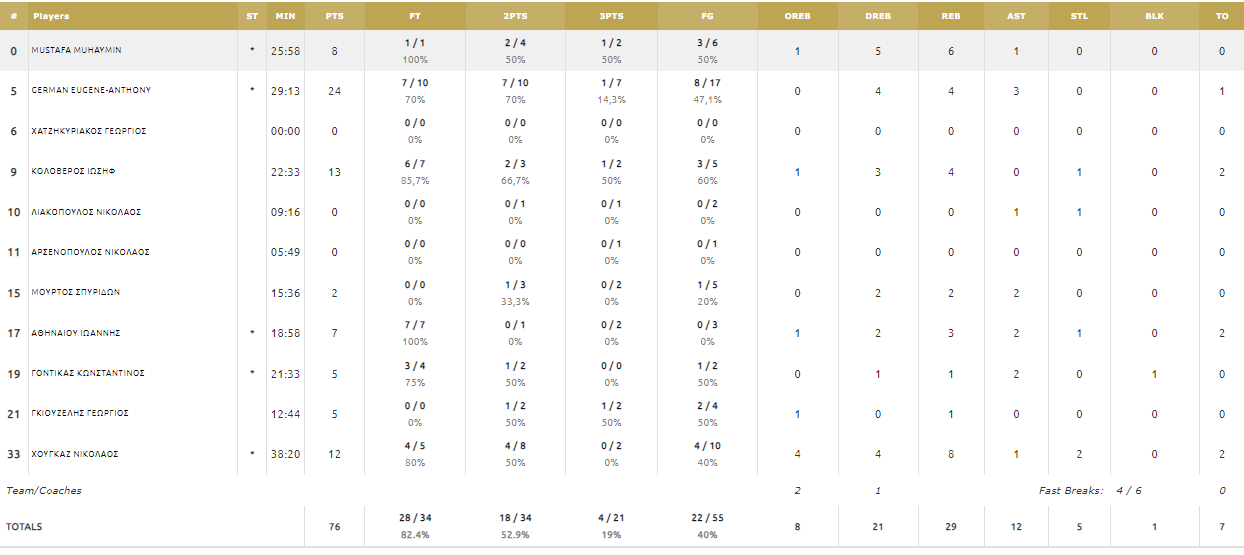Select player ΚΟΛΟΒΕΡΟΣ ΙΩΣΗΦ
The image size is (1244, 555).
[73, 171]
